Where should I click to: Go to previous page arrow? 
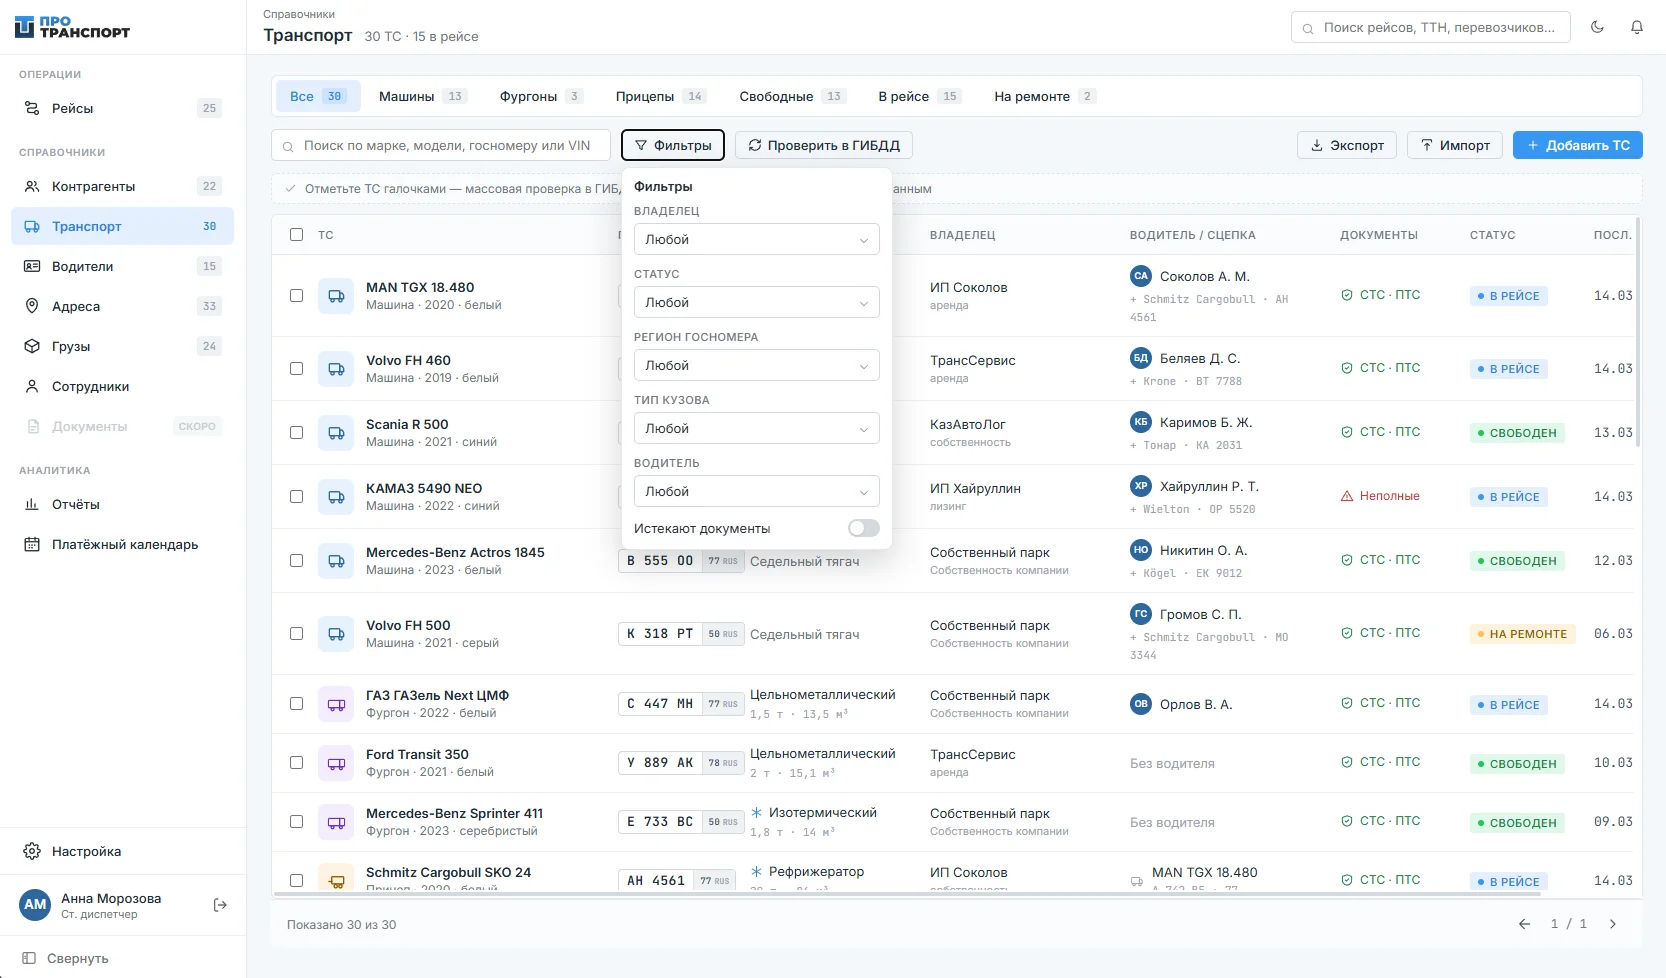[x=1524, y=924]
